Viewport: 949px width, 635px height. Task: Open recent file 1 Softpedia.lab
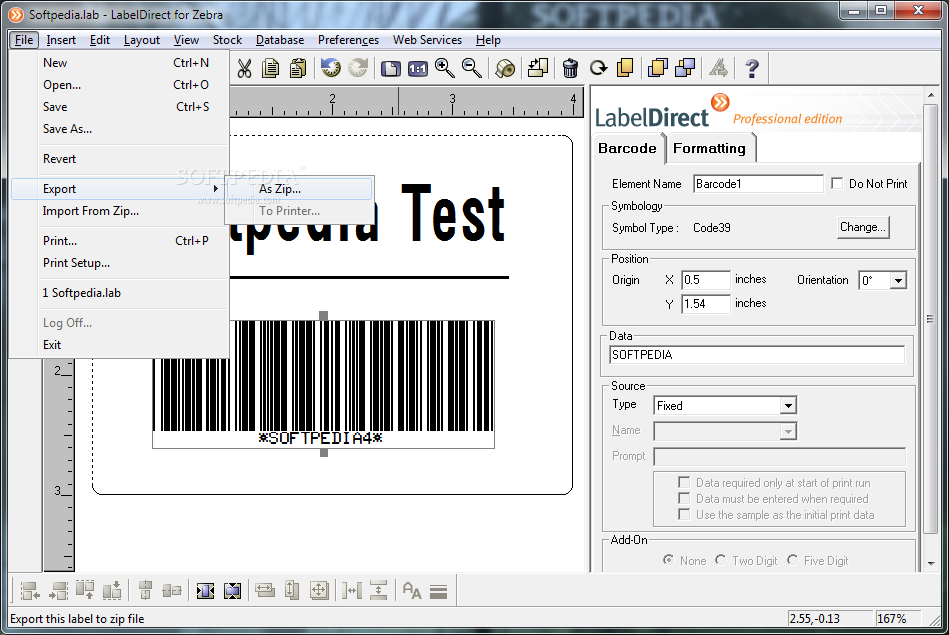point(120,293)
